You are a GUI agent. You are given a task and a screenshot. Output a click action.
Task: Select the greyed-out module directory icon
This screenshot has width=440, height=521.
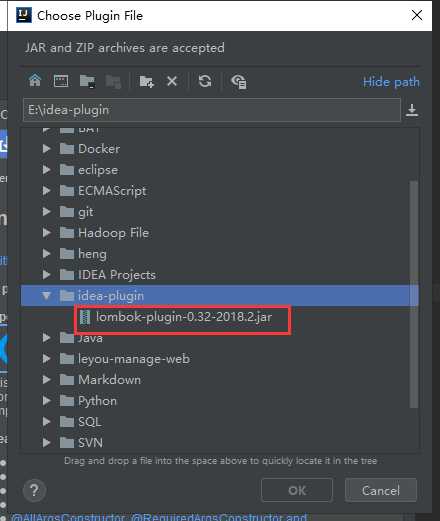113,81
